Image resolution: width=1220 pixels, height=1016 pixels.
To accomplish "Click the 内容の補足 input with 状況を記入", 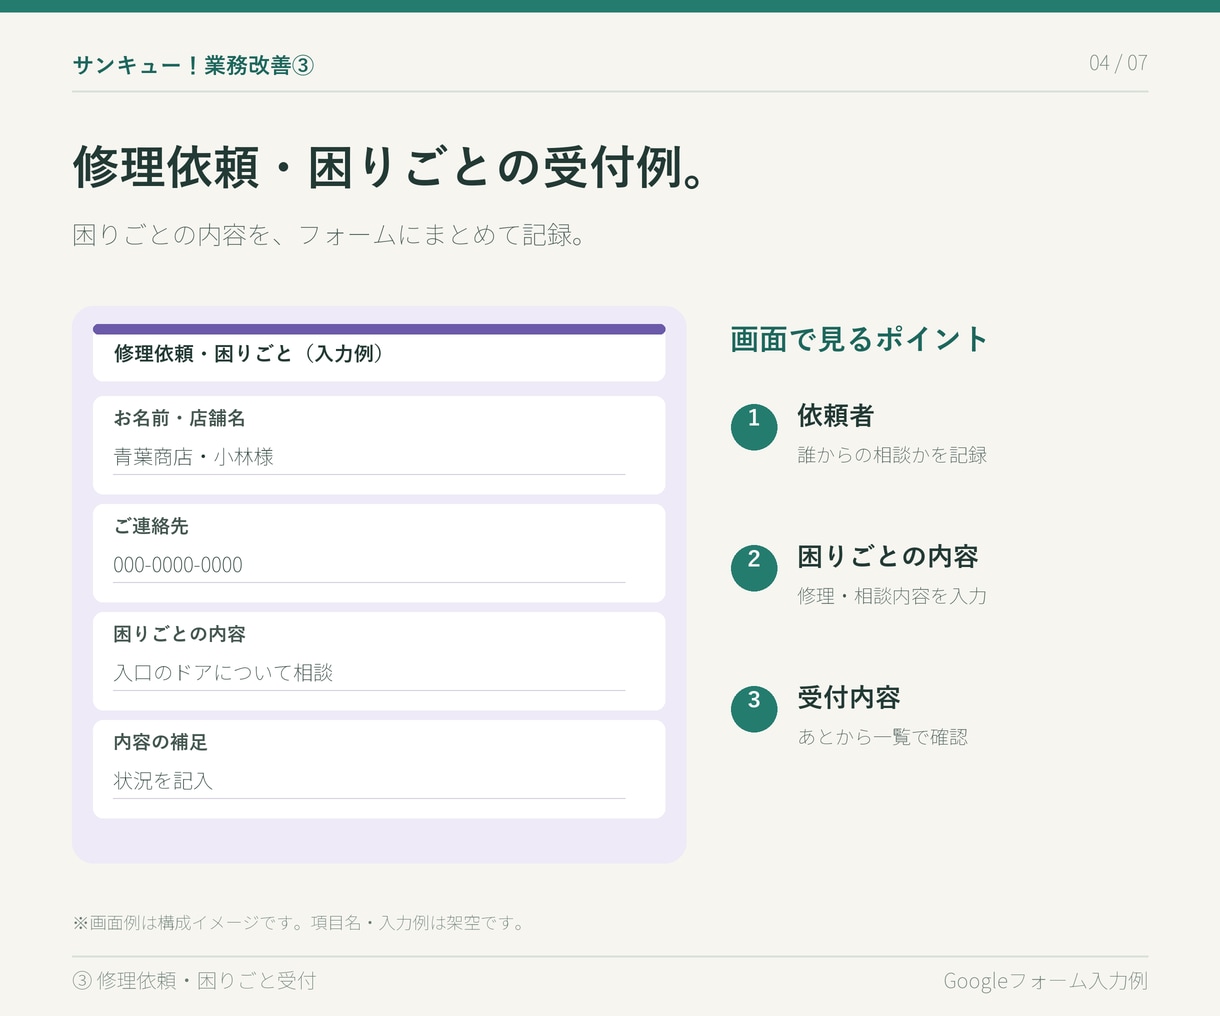I will click(x=369, y=781).
